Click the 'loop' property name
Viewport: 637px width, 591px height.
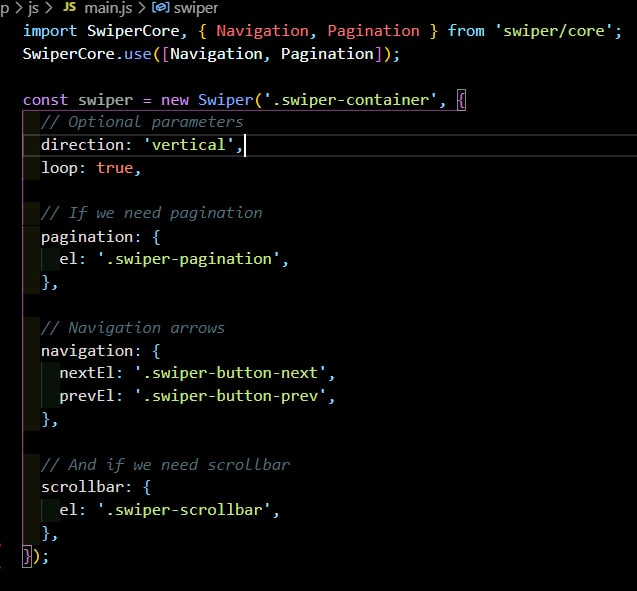tap(59, 168)
